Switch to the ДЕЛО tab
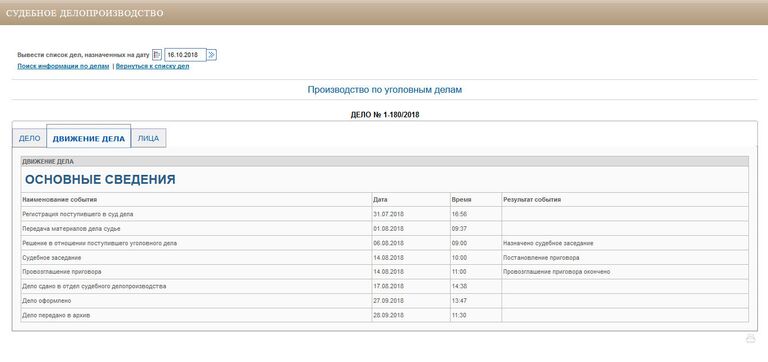This screenshot has width=768, height=362. pyautogui.click(x=29, y=139)
